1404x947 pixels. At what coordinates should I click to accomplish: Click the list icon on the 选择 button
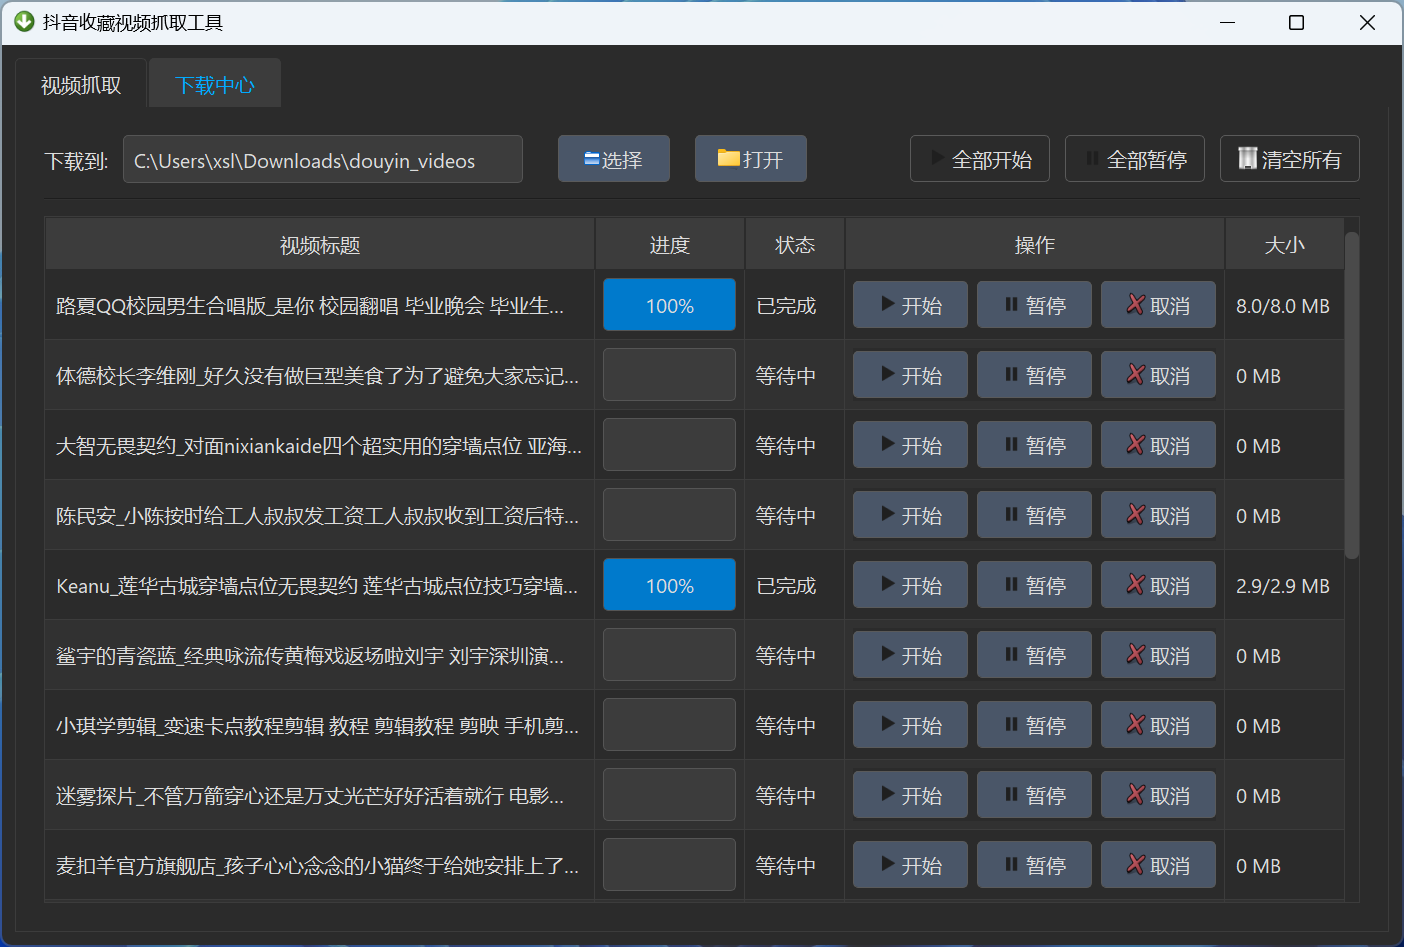[x=589, y=157]
